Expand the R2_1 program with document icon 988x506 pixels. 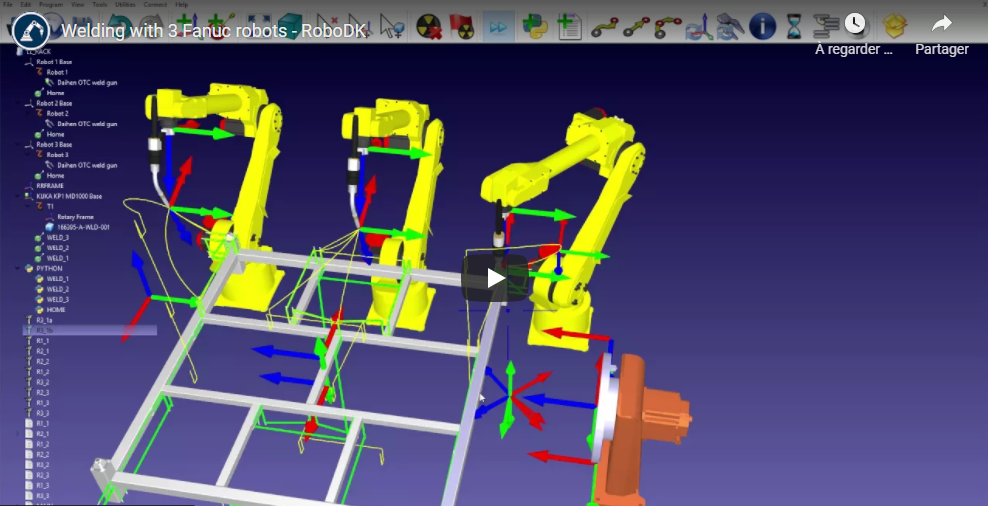click(x=18, y=434)
